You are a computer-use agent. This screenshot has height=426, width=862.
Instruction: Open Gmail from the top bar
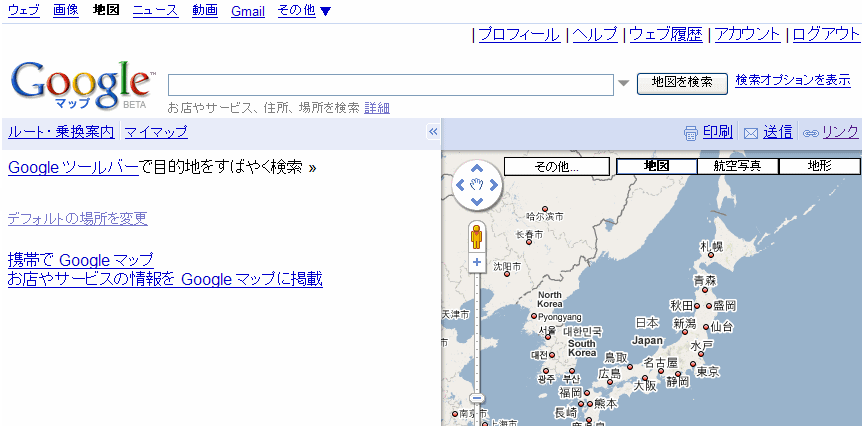(x=248, y=11)
